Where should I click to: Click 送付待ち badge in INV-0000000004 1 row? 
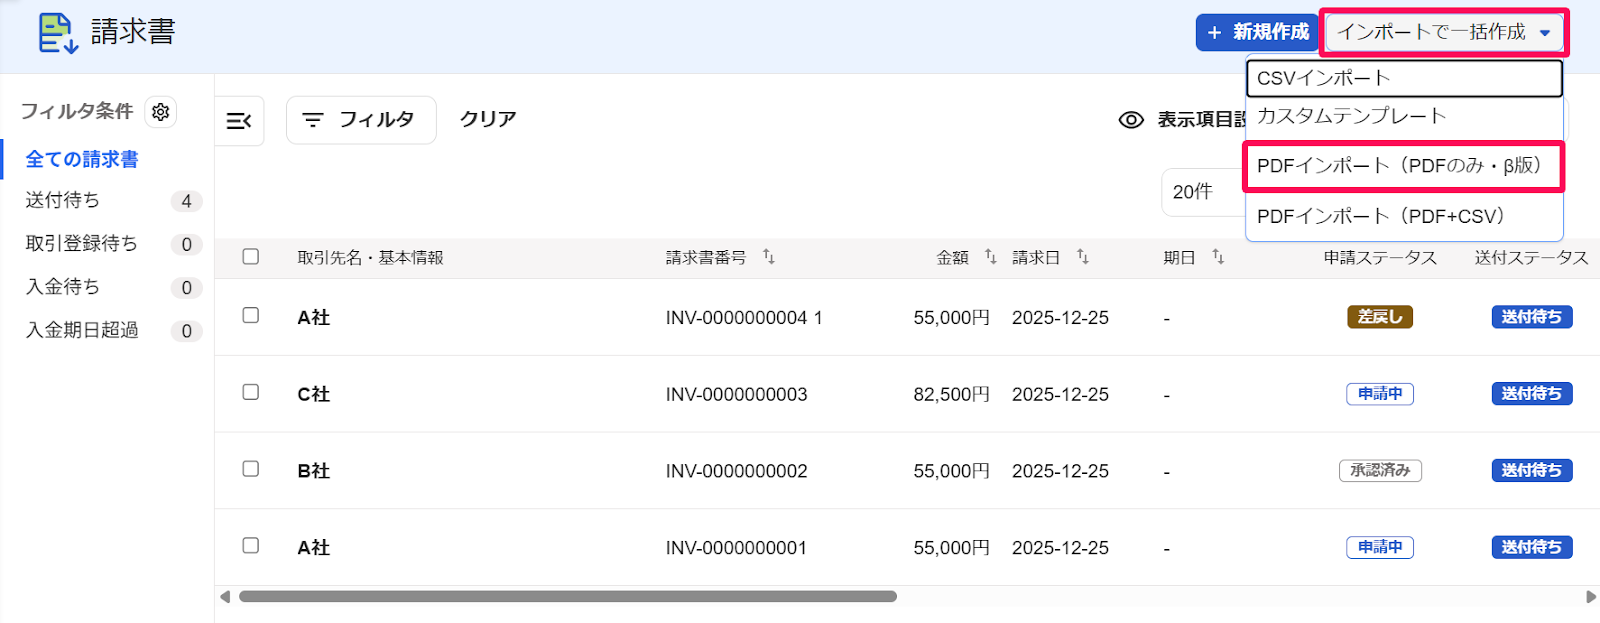click(1532, 317)
